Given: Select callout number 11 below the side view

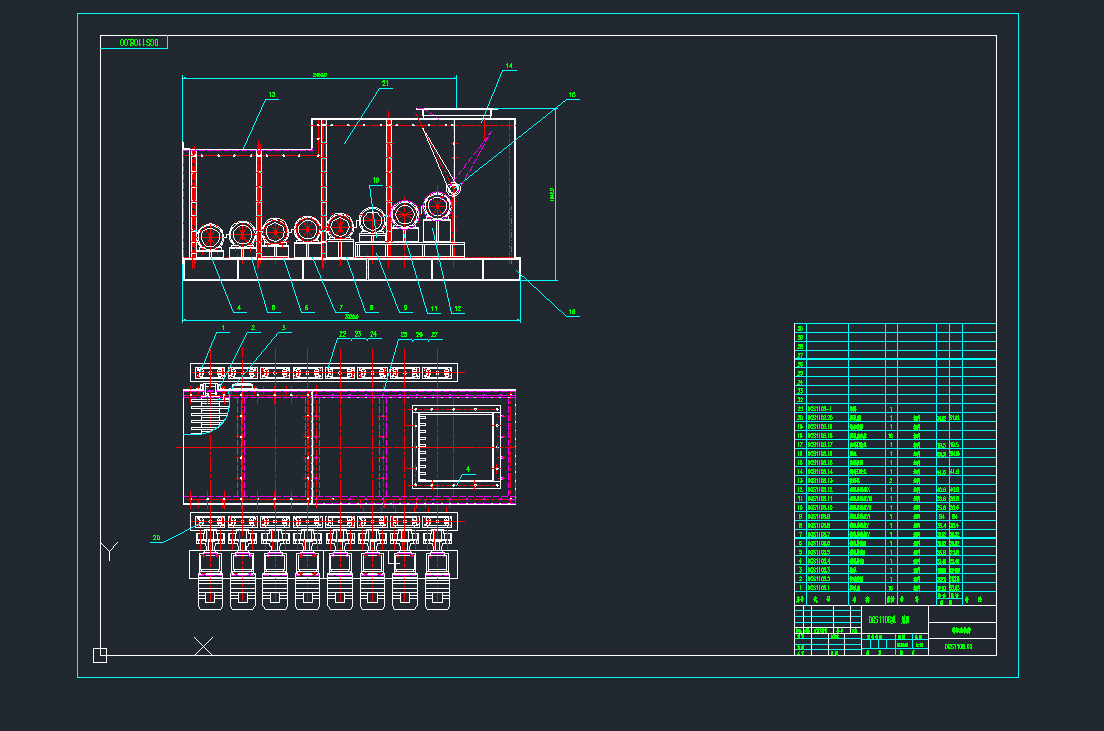Looking at the screenshot, I should click(x=434, y=308).
